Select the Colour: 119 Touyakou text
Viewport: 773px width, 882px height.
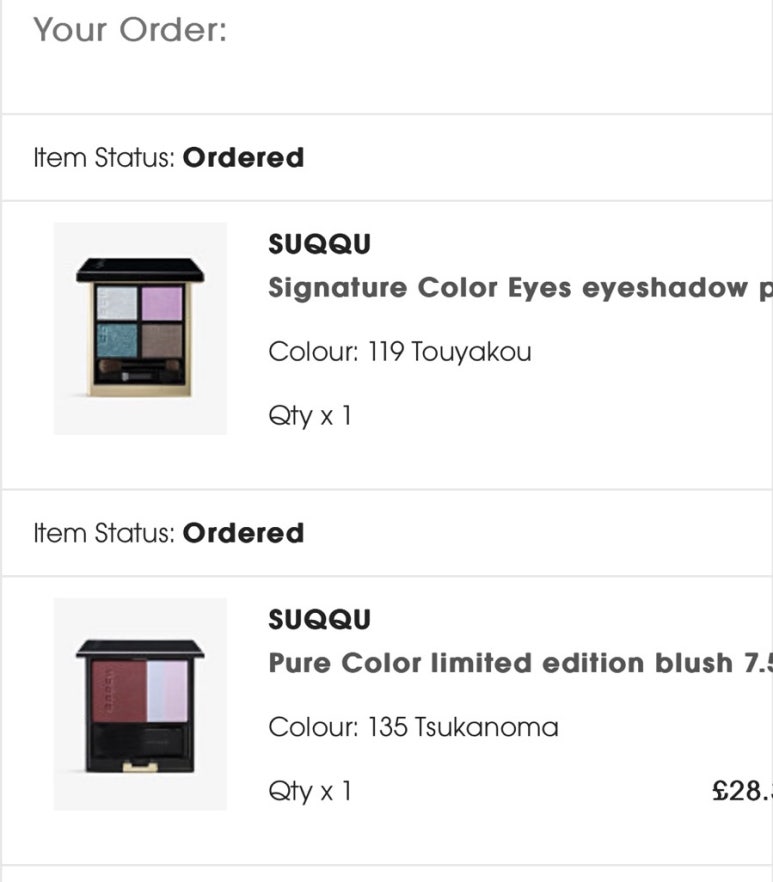click(400, 352)
